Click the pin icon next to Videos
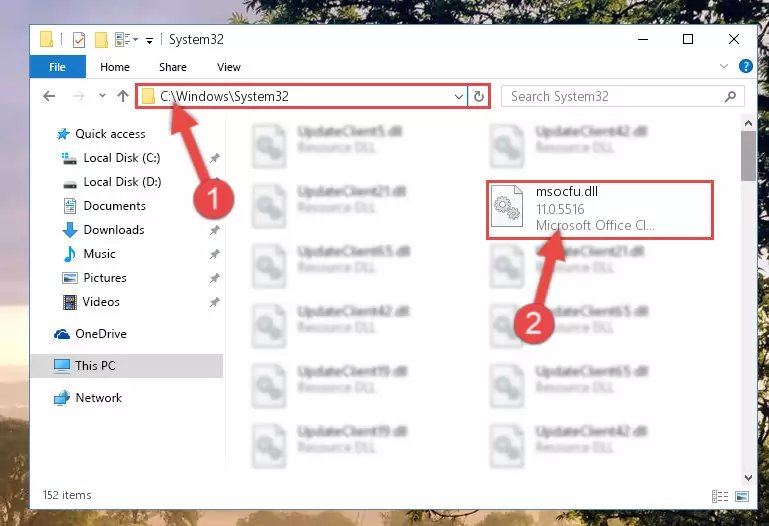The image size is (769, 526). click(214, 302)
